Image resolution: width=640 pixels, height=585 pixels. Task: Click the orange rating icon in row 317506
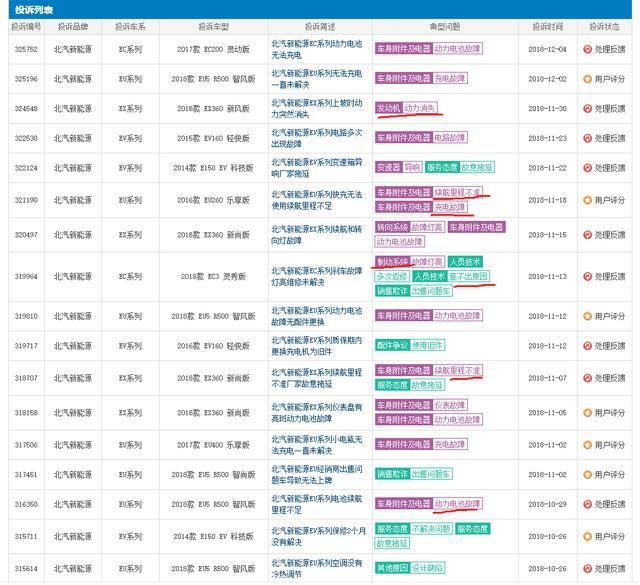pos(587,445)
